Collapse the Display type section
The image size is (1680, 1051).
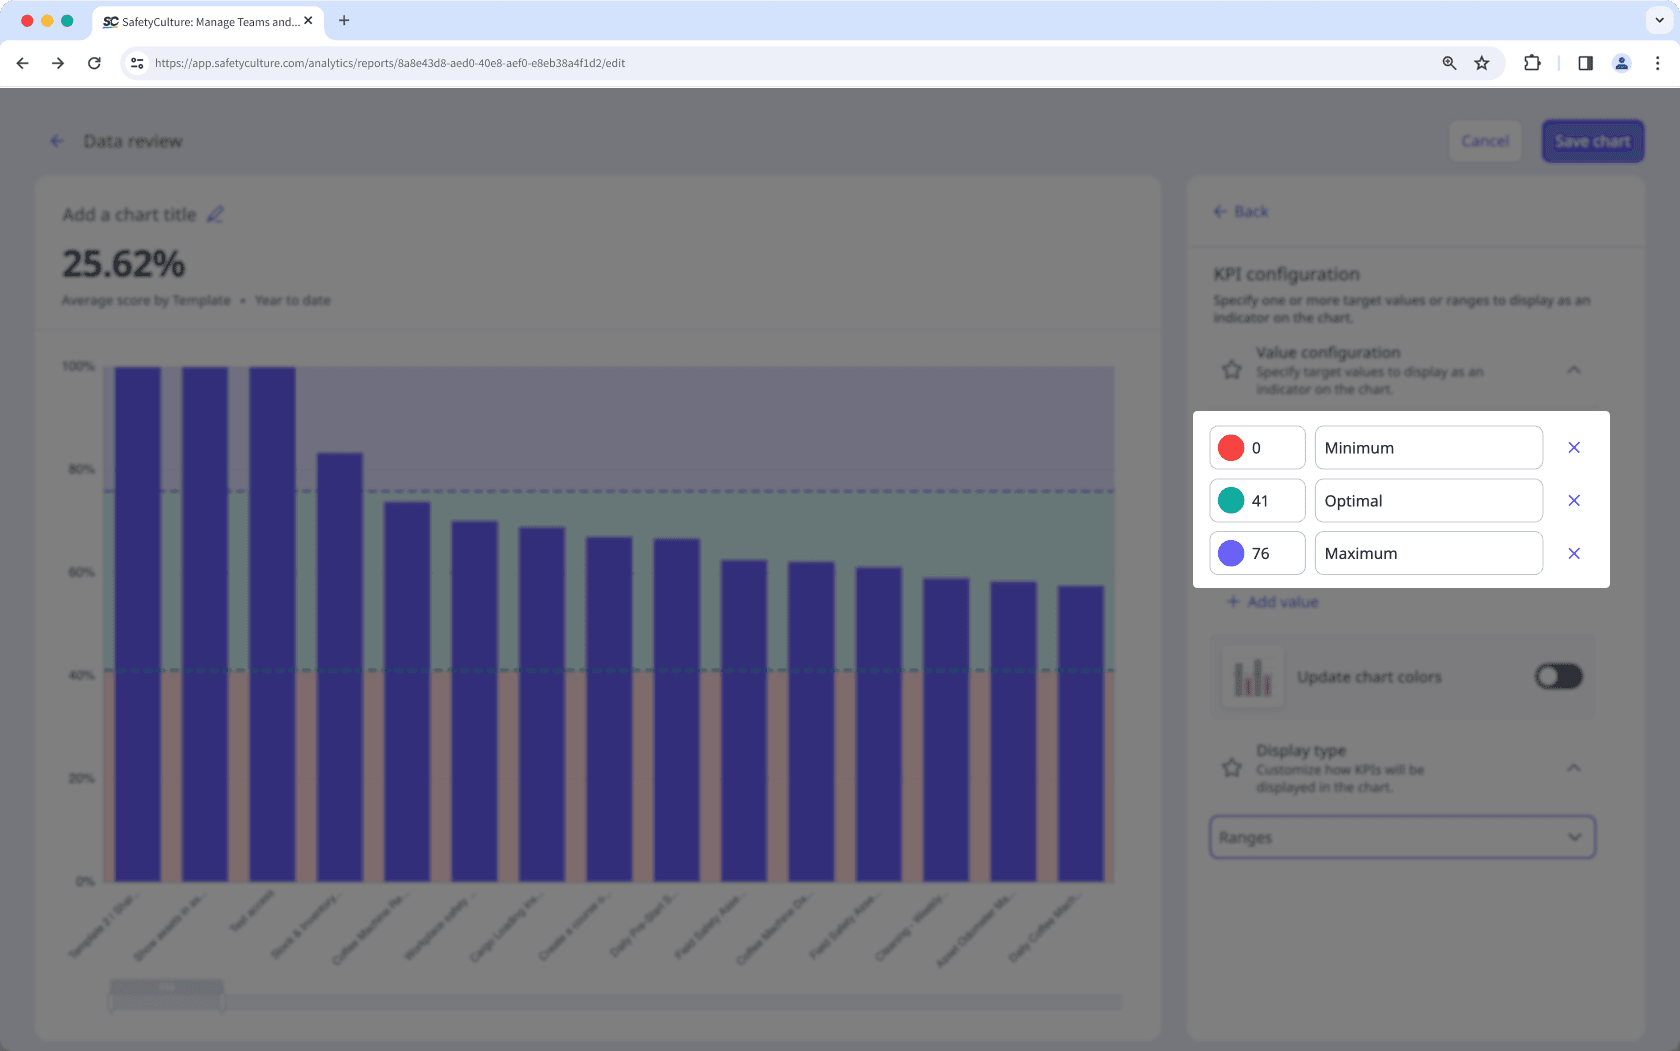1573,767
